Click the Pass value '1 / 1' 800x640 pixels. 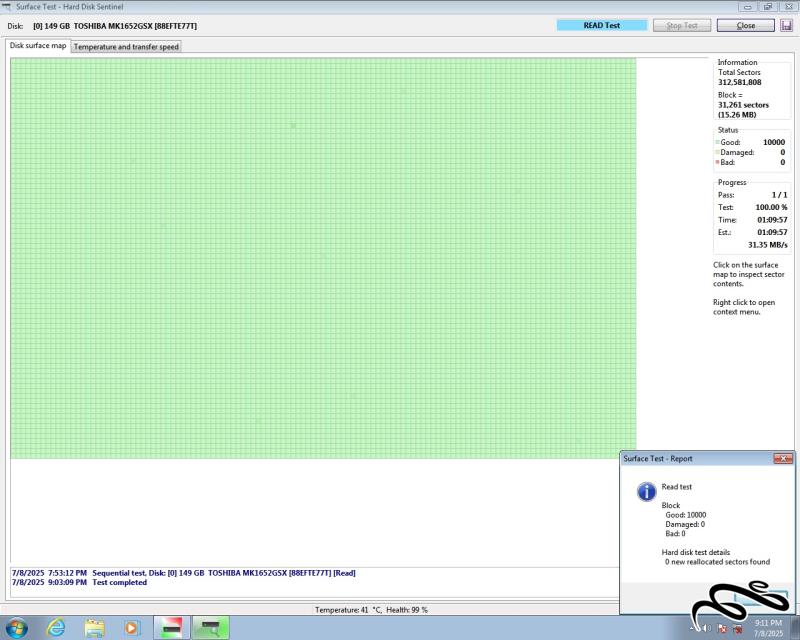[779, 195]
